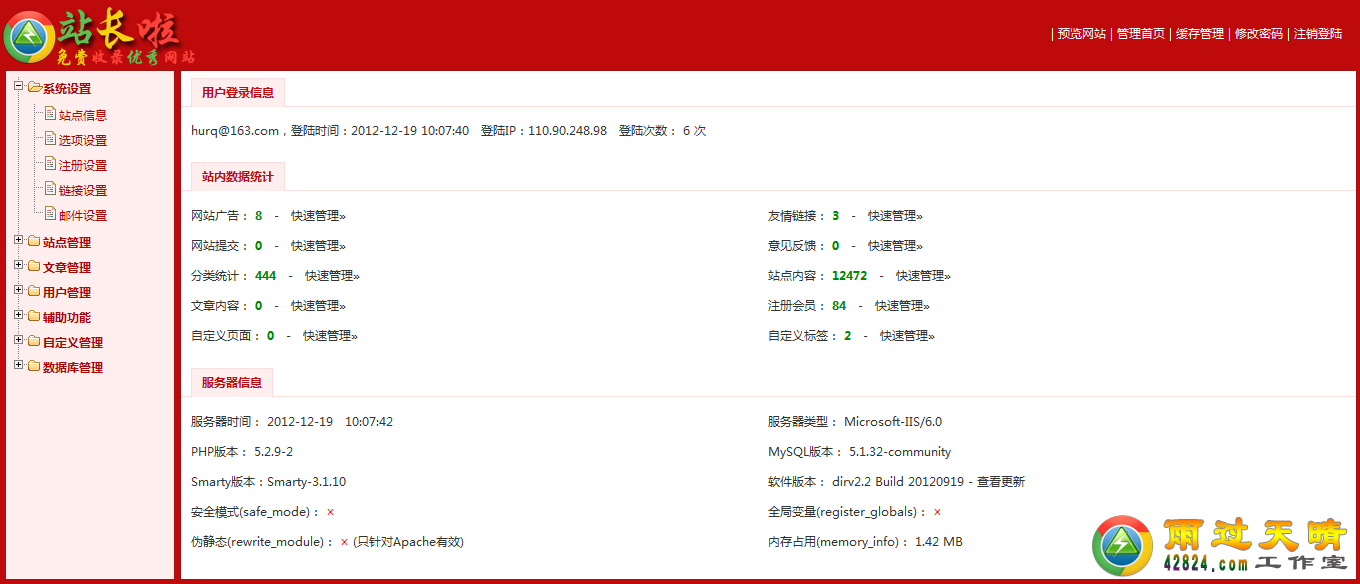Click the 系统设置 open folder icon
1360x584 pixels.
coord(34,88)
